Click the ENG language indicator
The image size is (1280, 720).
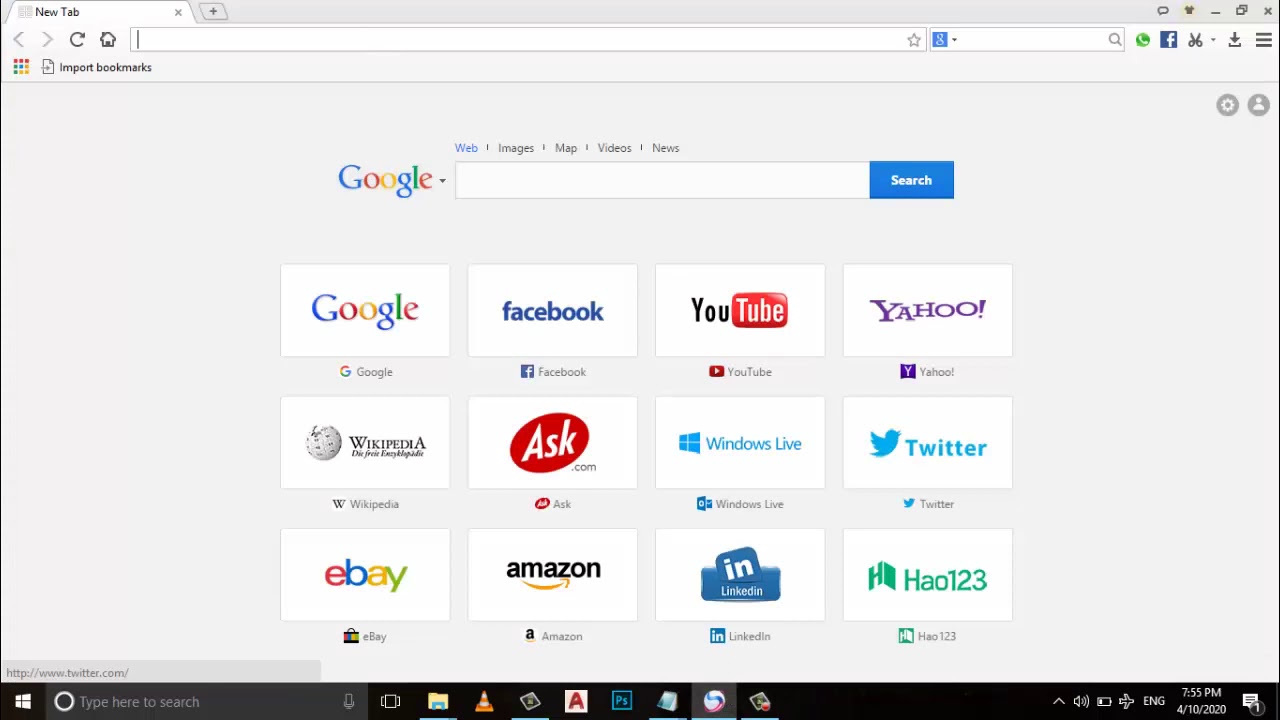point(1154,702)
